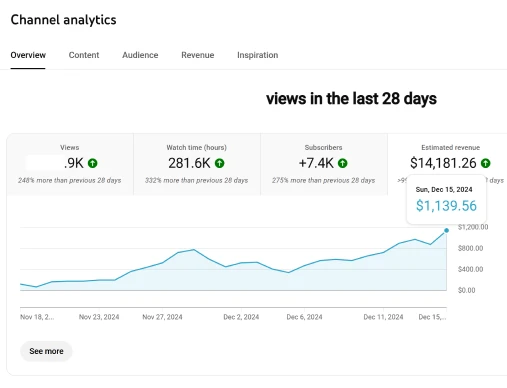Click the $1,200.00 axis value

click(x=473, y=227)
